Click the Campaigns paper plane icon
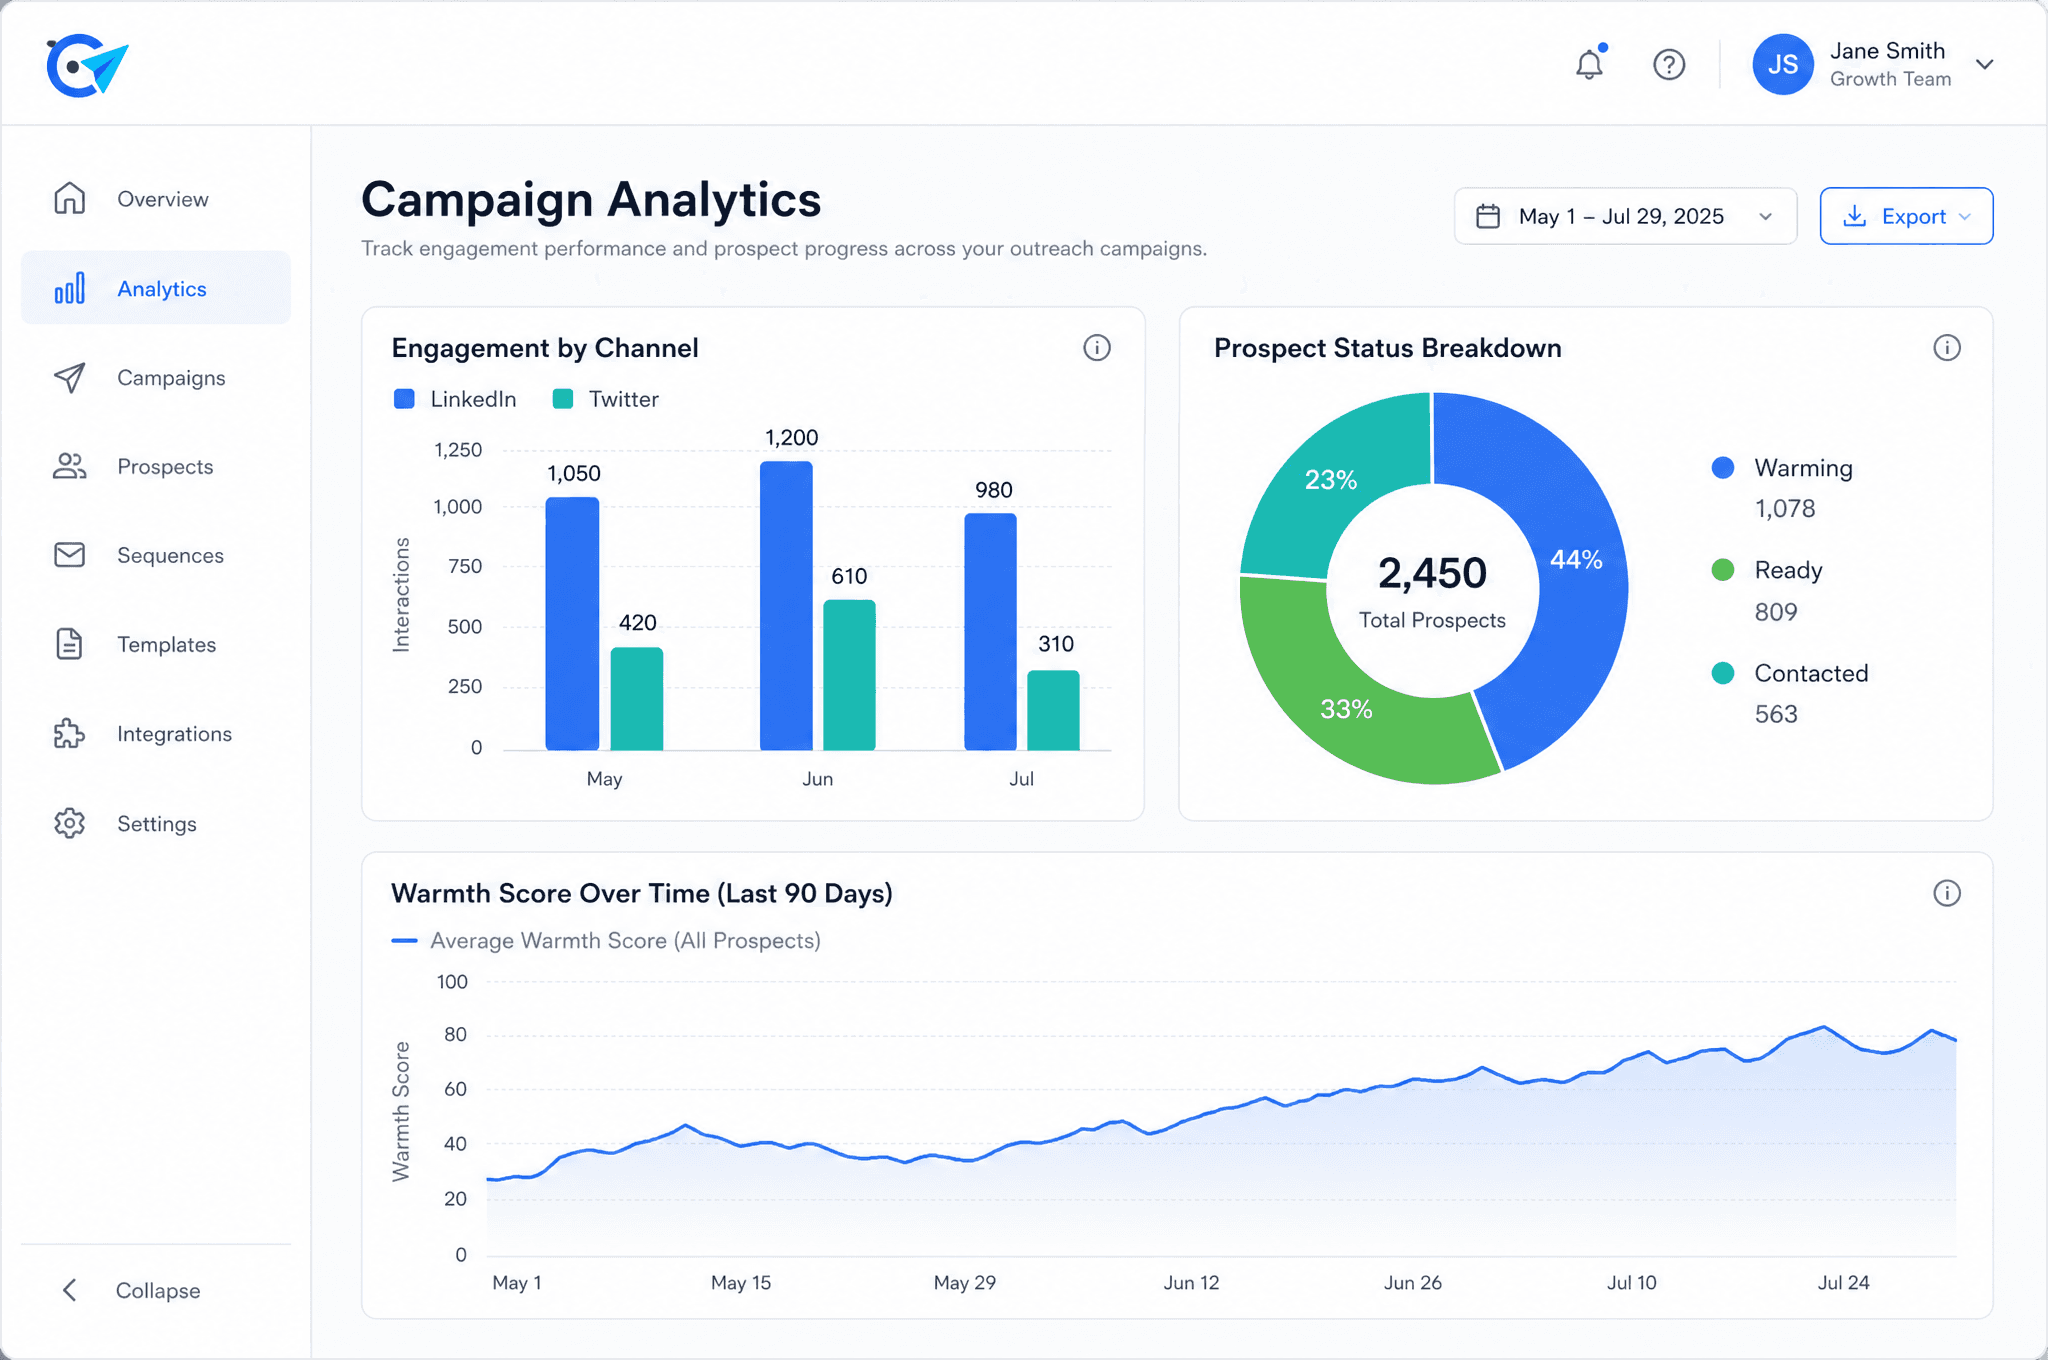Image resolution: width=2048 pixels, height=1360 pixels. 69,377
